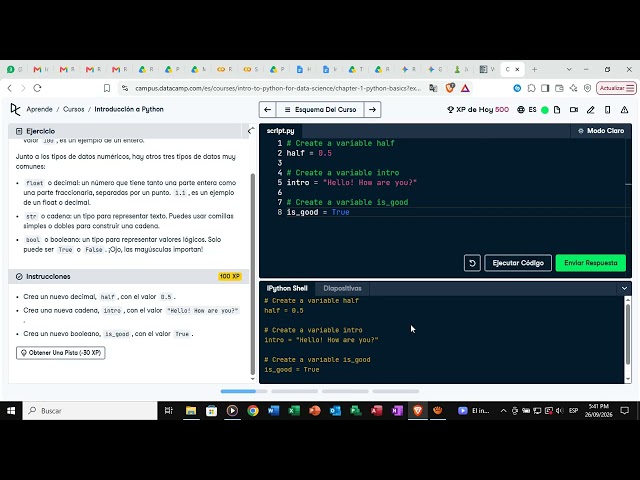Click the mobile phone icon in header
Image resolution: width=640 pixels, height=480 pixels.
[x=607, y=109]
